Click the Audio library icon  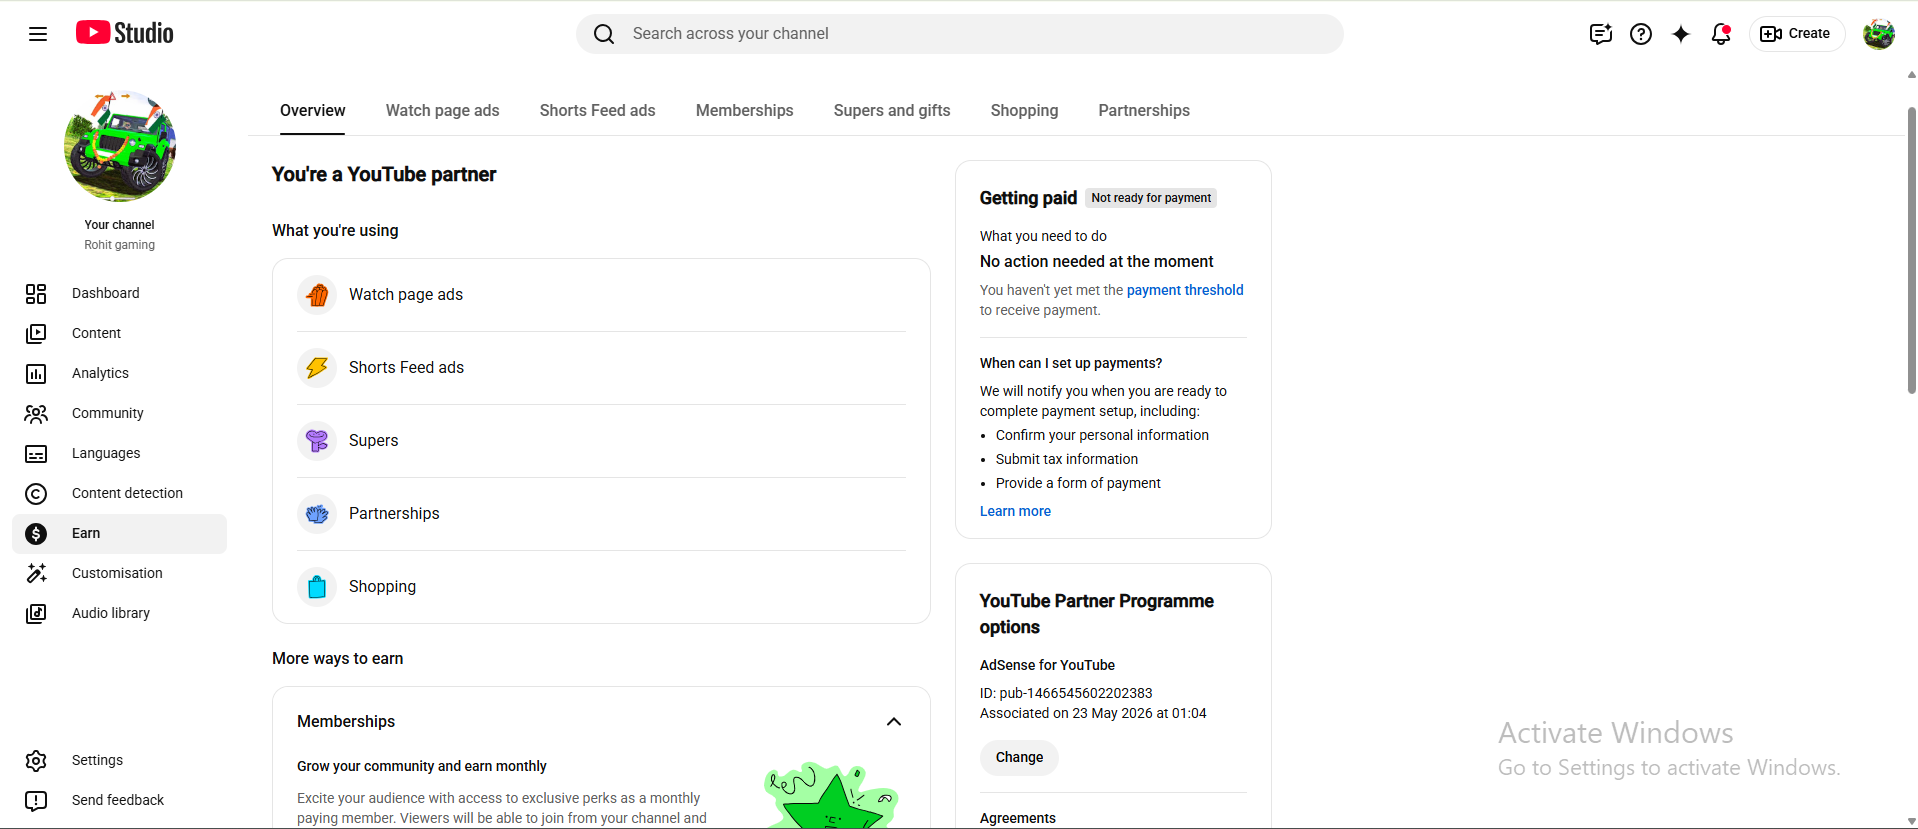pos(36,613)
